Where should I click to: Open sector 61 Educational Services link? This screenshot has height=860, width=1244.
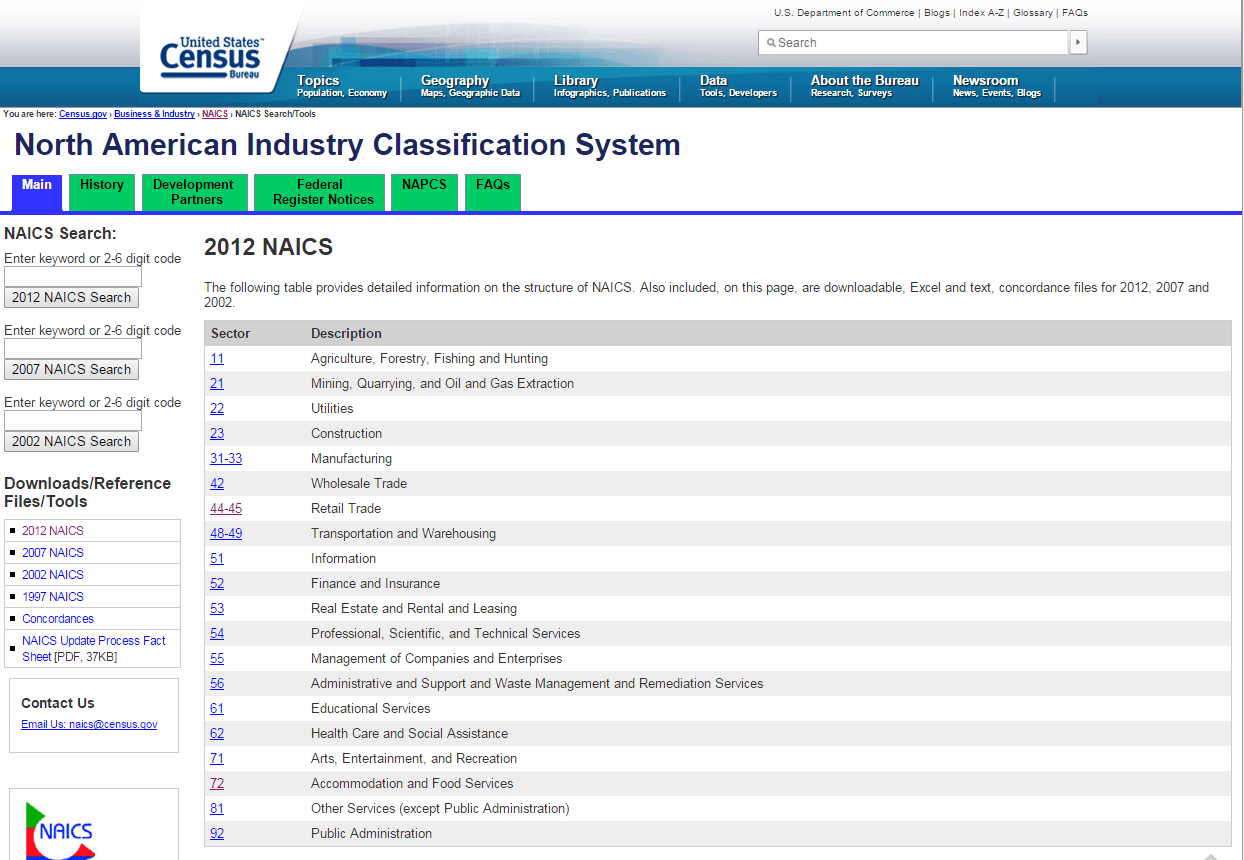[x=217, y=709]
